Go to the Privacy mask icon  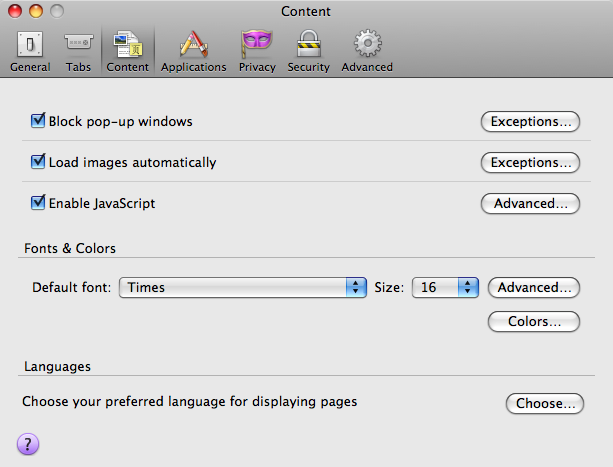pyautogui.click(x=256, y=51)
